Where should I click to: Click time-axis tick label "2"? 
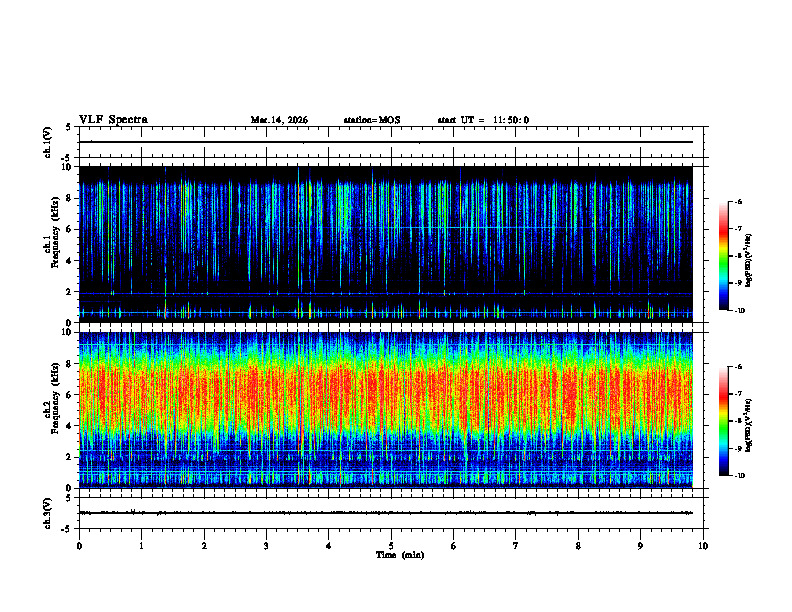click(x=204, y=546)
